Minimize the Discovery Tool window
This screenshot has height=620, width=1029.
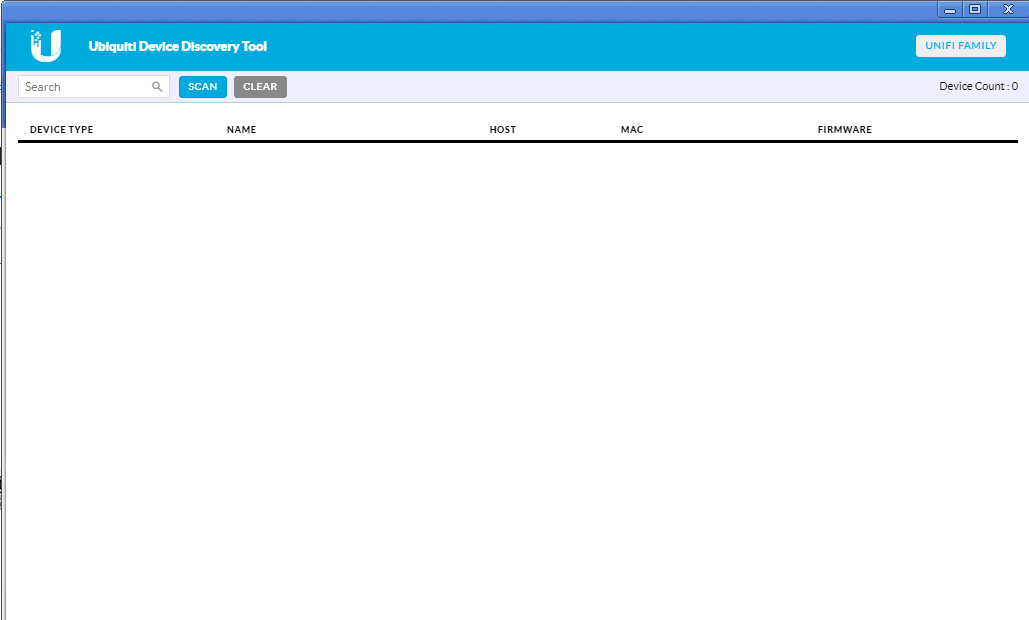pyautogui.click(x=950, y=9)
